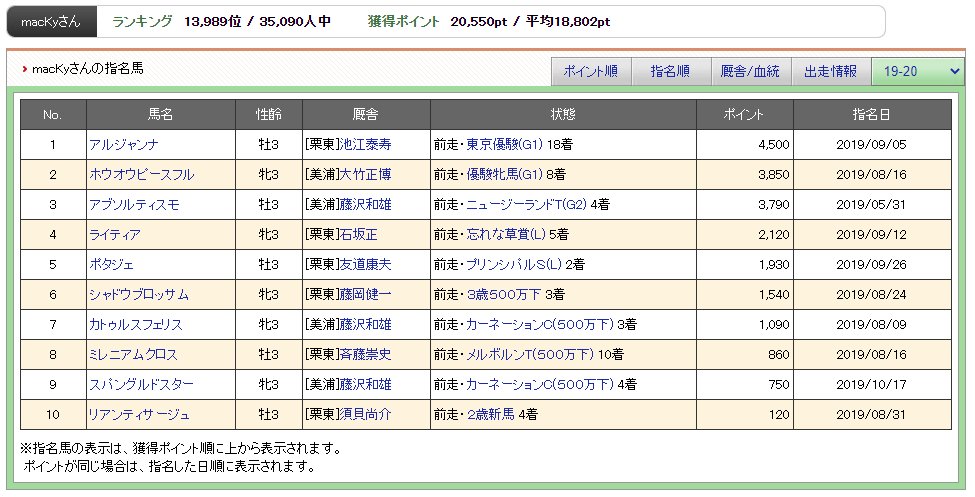Open trainer 池江泰寿 link
The width and height of the screenshot is (975, 497).
click(366, 145)
